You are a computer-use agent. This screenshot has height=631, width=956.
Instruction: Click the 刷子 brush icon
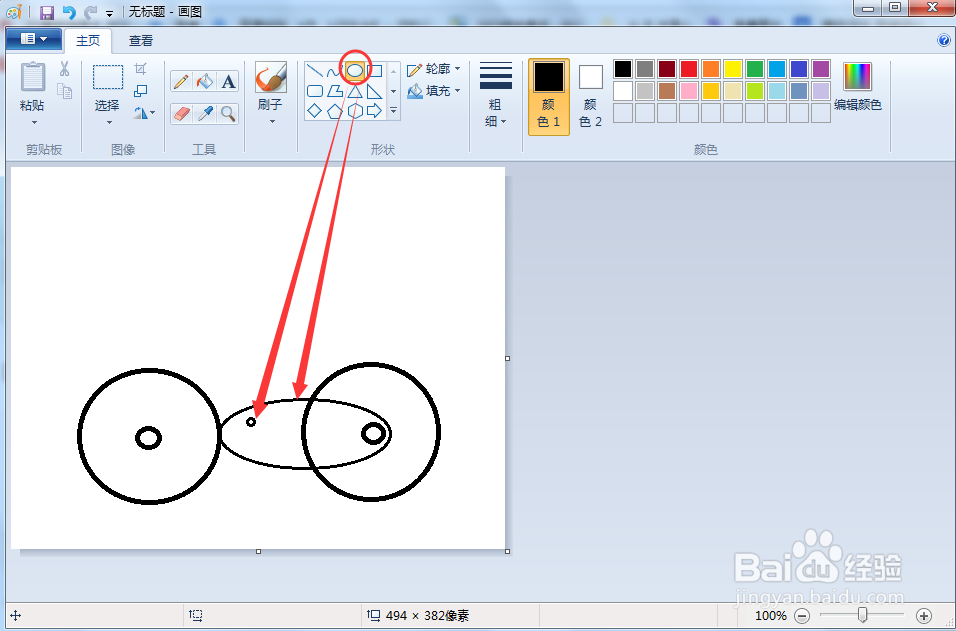coord(271,78)
